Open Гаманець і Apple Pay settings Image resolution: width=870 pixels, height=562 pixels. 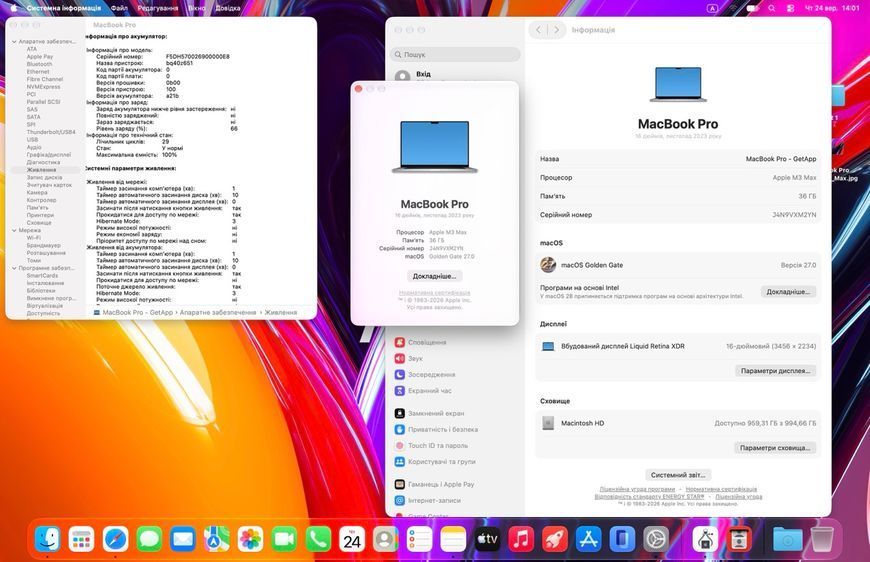(441, 484)
